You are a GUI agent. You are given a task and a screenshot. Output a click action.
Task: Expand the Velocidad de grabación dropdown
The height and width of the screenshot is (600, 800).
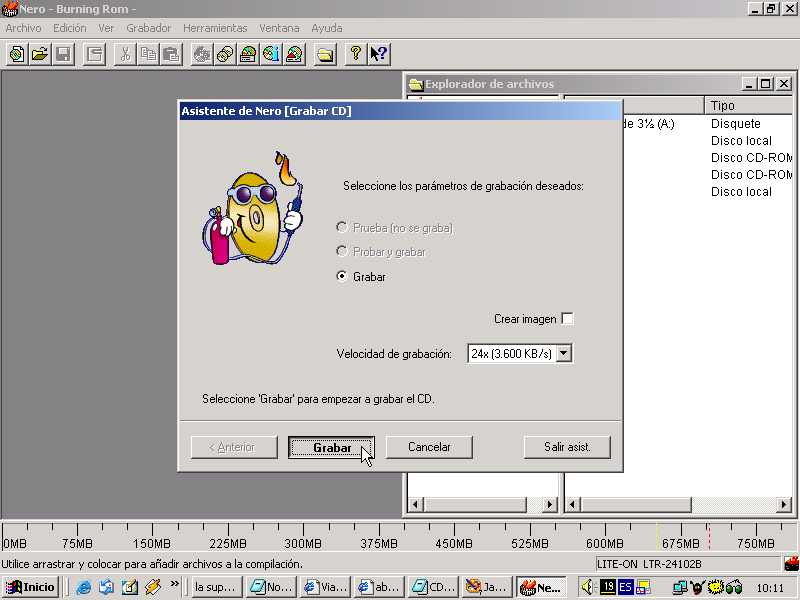click(x=563, y=353)
